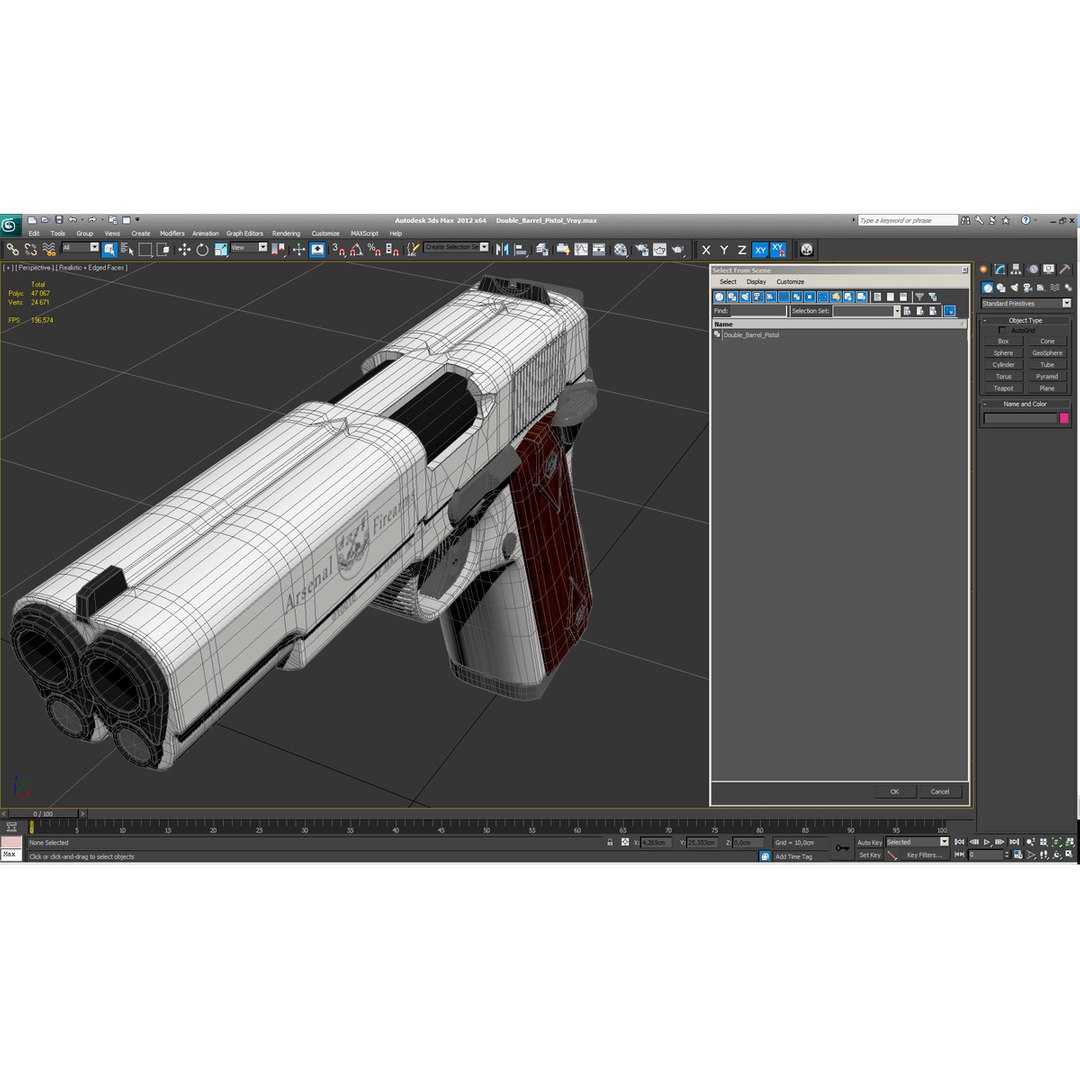
Task: Click the Sphere primitive button
Action: click(x=1003, y=353)
